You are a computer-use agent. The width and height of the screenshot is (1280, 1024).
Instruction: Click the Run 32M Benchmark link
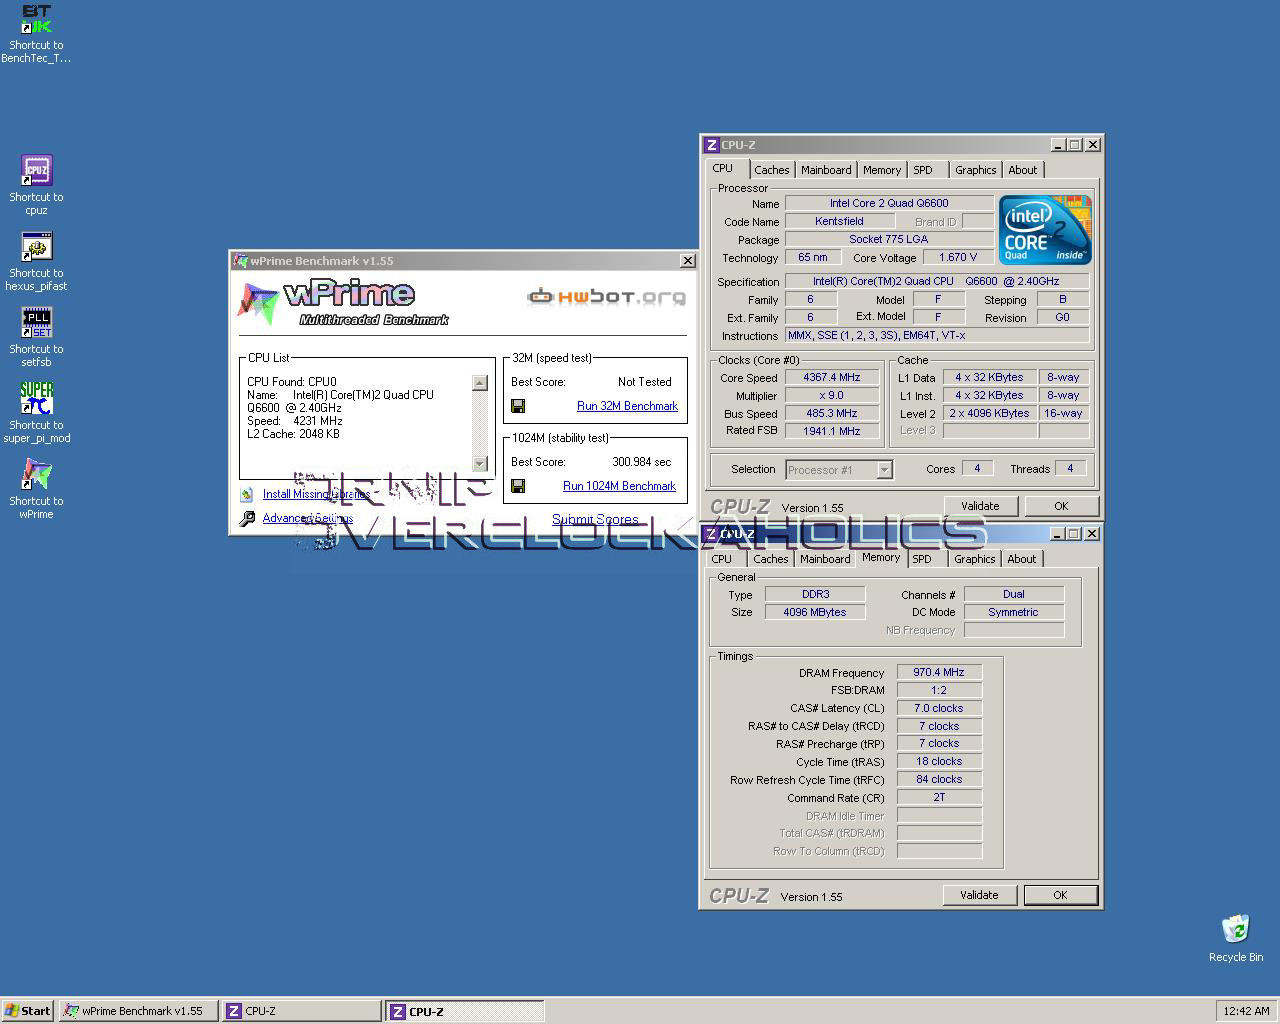coord(627,406)
